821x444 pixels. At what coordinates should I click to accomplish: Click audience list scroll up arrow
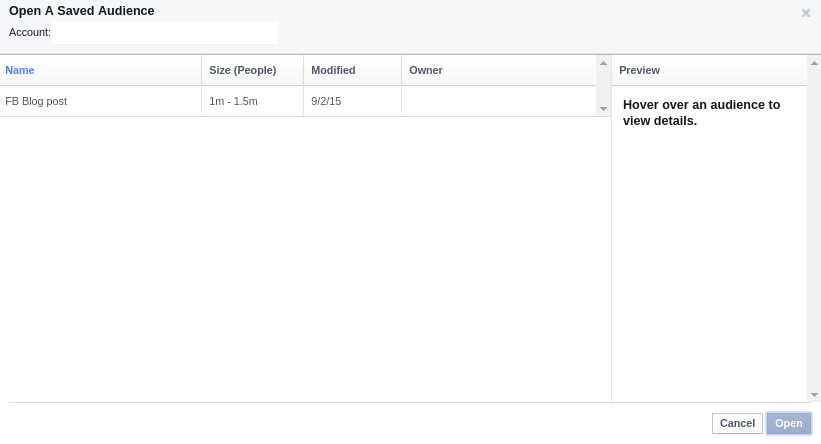click(603, 64)
